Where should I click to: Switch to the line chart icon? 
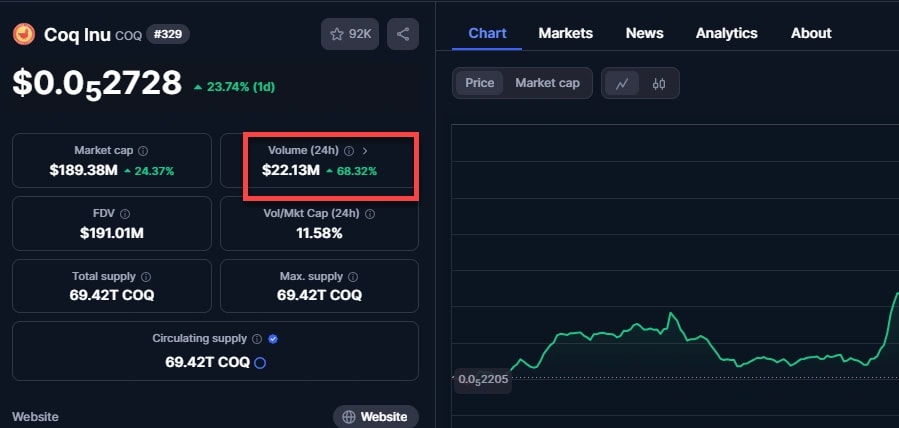[622, 83]
